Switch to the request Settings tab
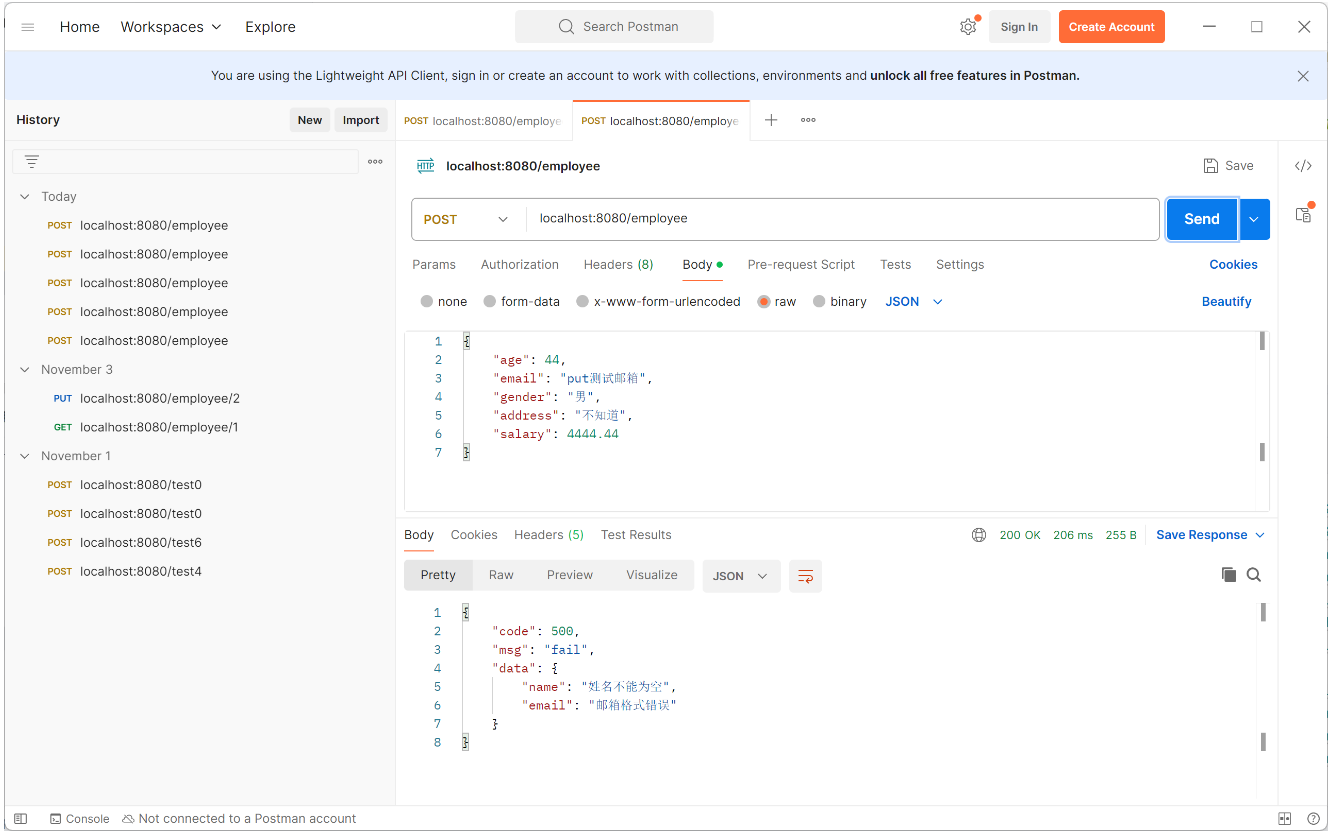The image size is (1335, 831). click(x=960, y=265)
